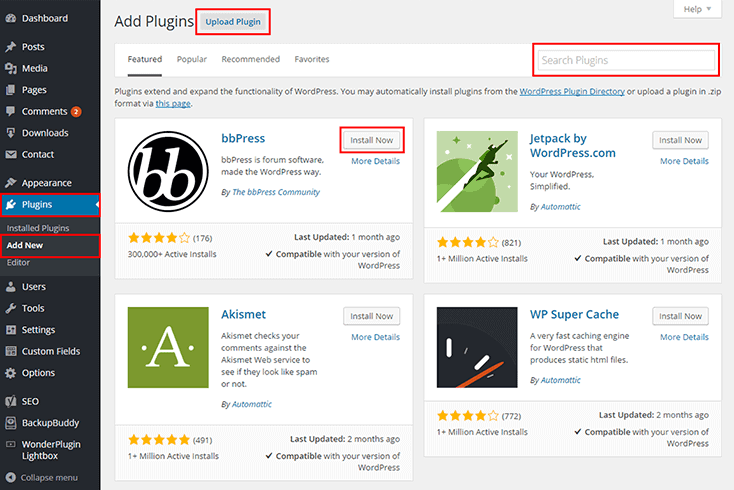Click the Tools wrench icon

coord(10,308)
